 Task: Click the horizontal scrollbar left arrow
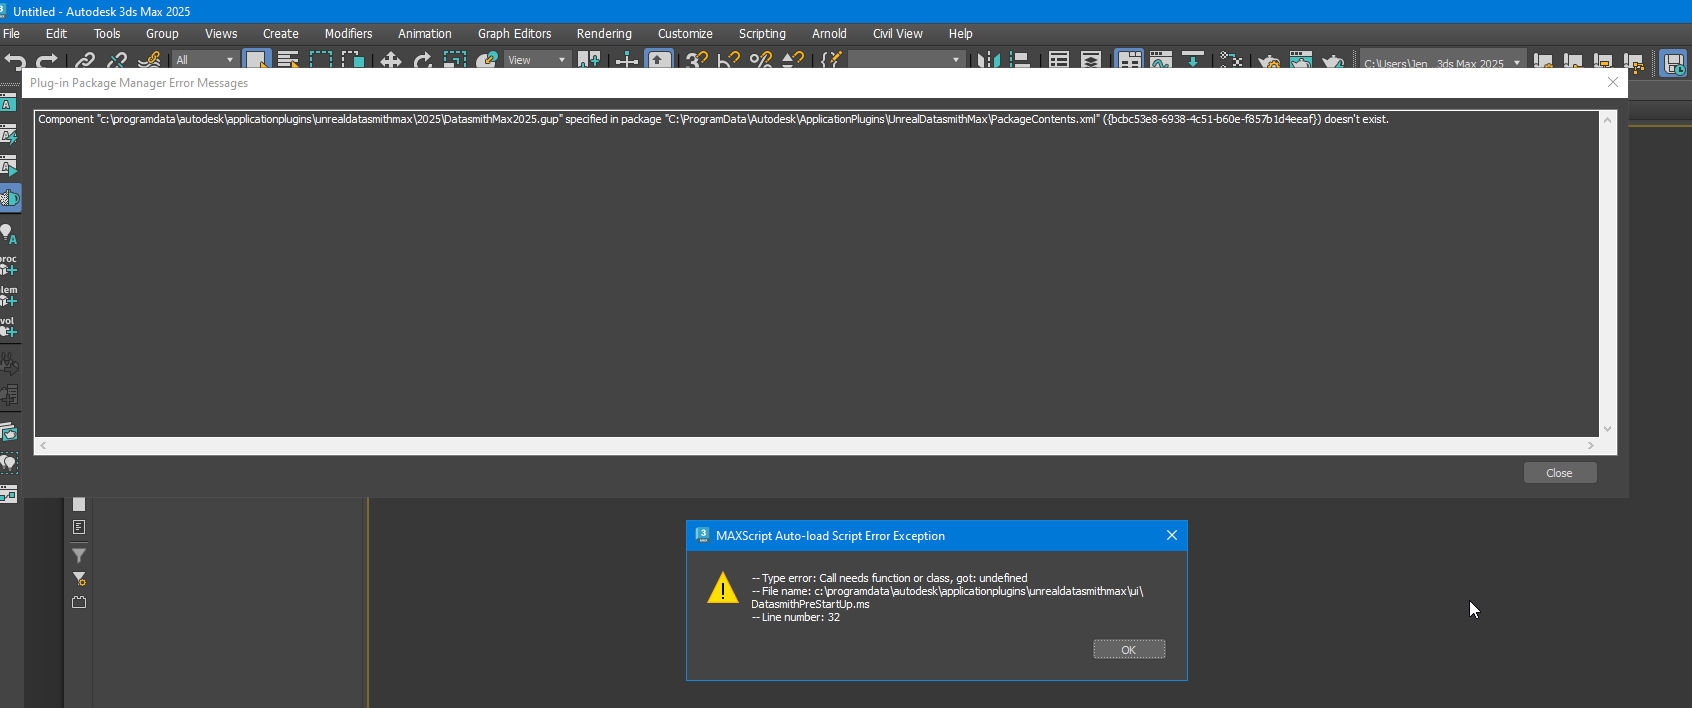(x=43, y=446)
